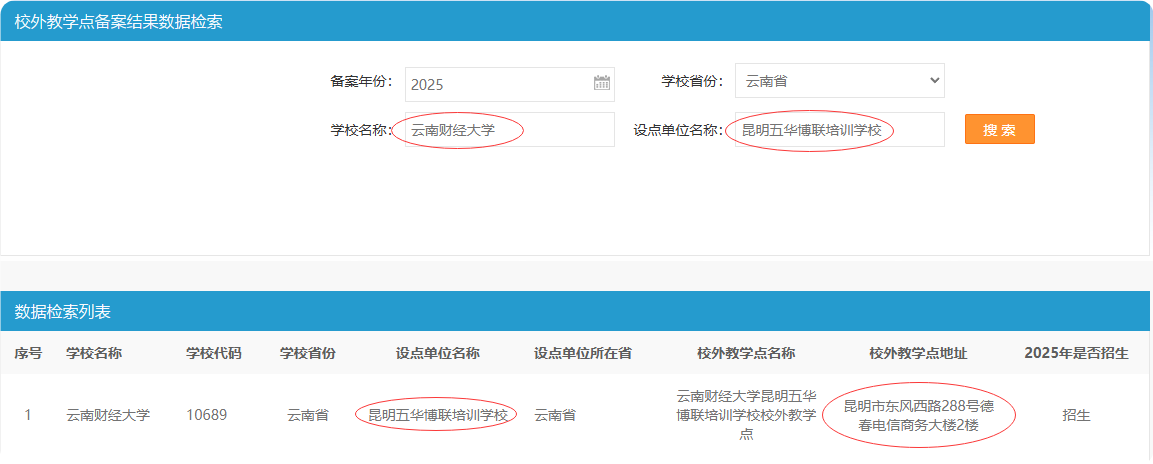The width and height of the screenshot is (1153, 464).
Task: Select the 设点单位所在省 column header
Action: coord(582,353)
